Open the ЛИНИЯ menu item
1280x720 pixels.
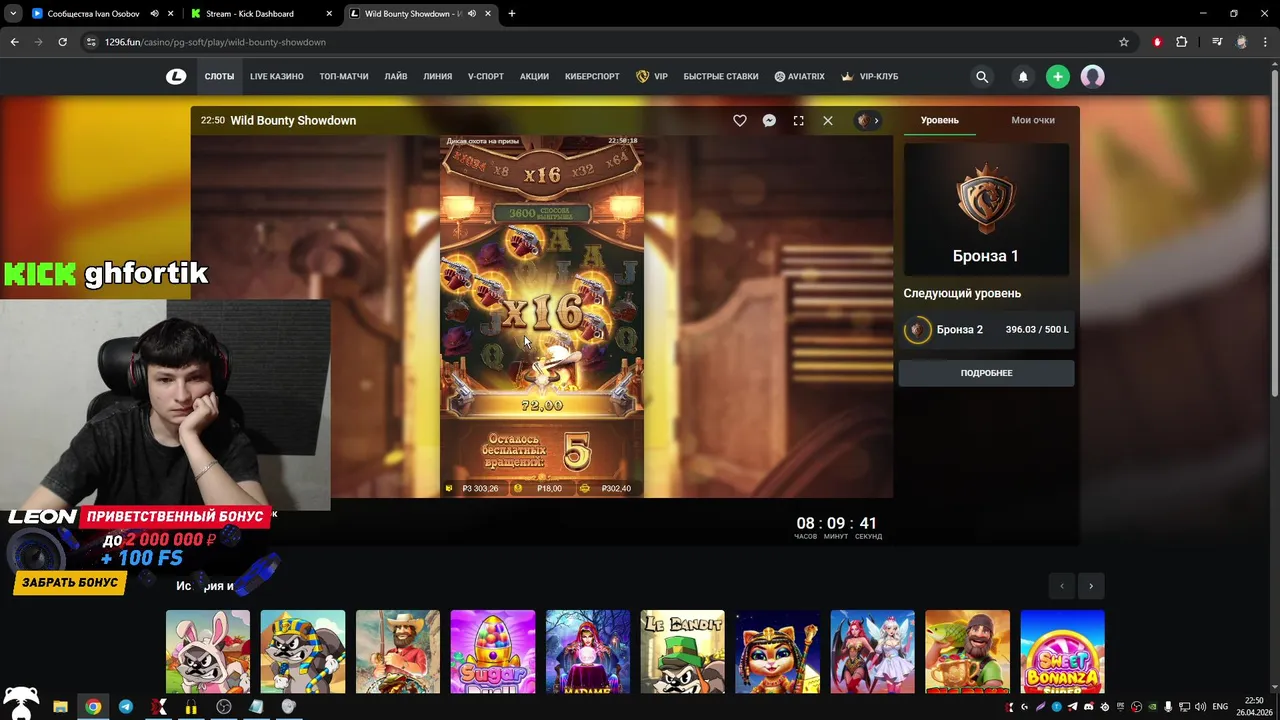pos(438,76)
